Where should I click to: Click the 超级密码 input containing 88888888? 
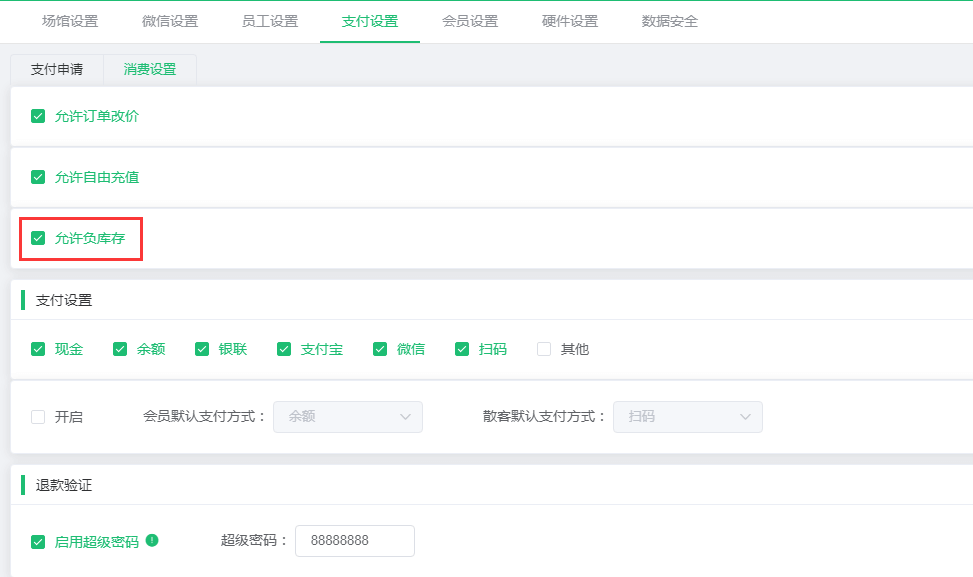click(x=355, y=540)
